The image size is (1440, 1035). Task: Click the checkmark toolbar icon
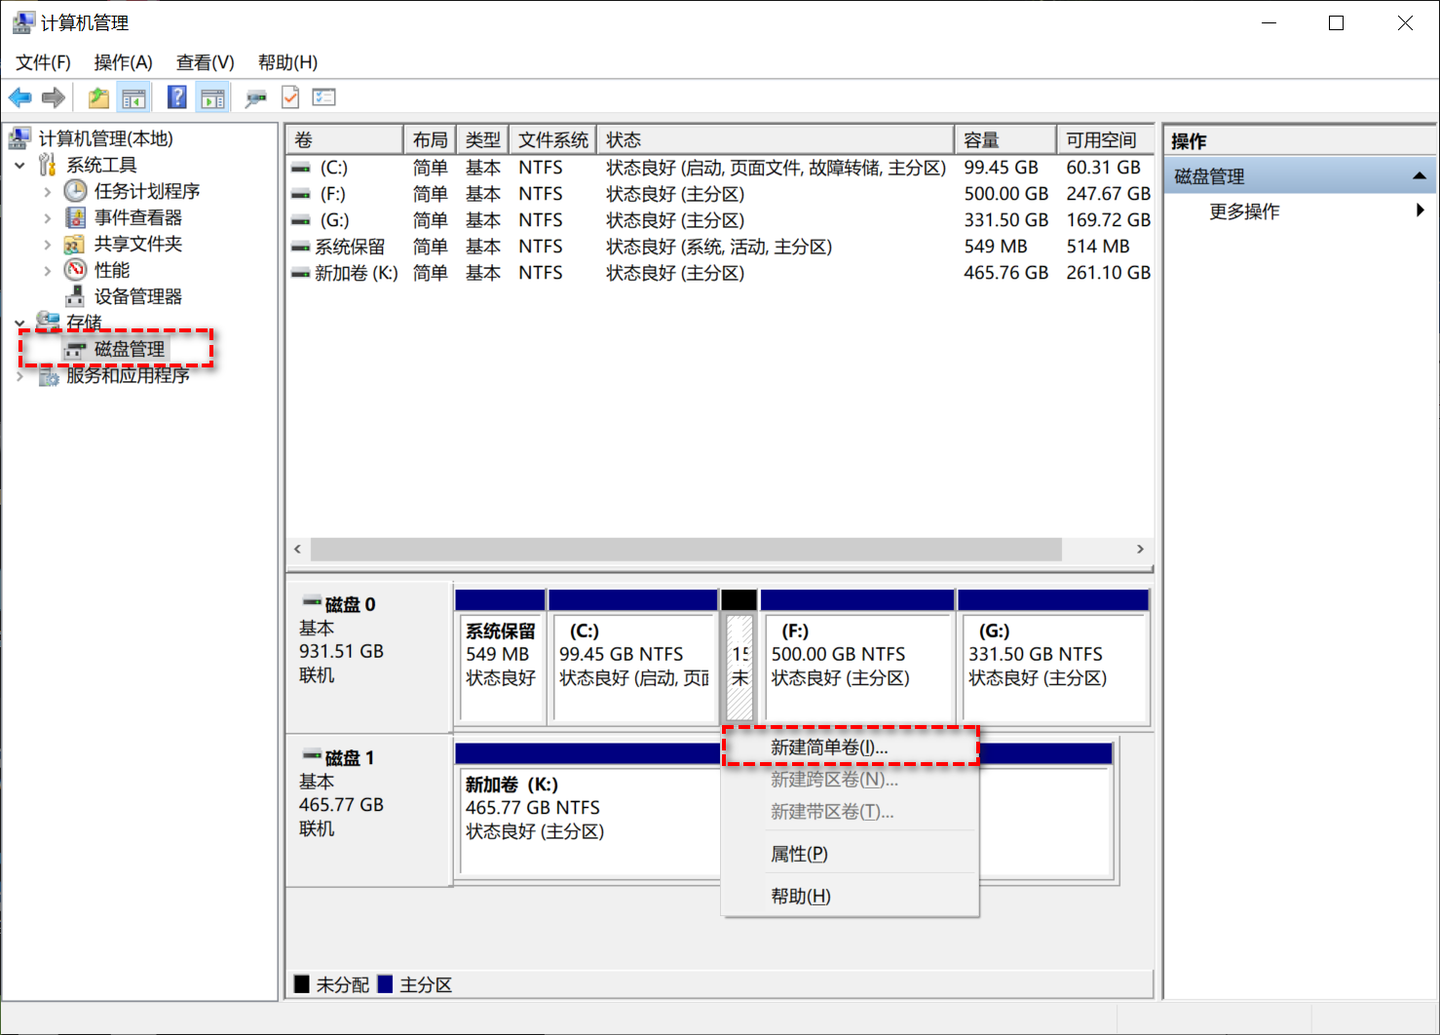pos(290,97)
